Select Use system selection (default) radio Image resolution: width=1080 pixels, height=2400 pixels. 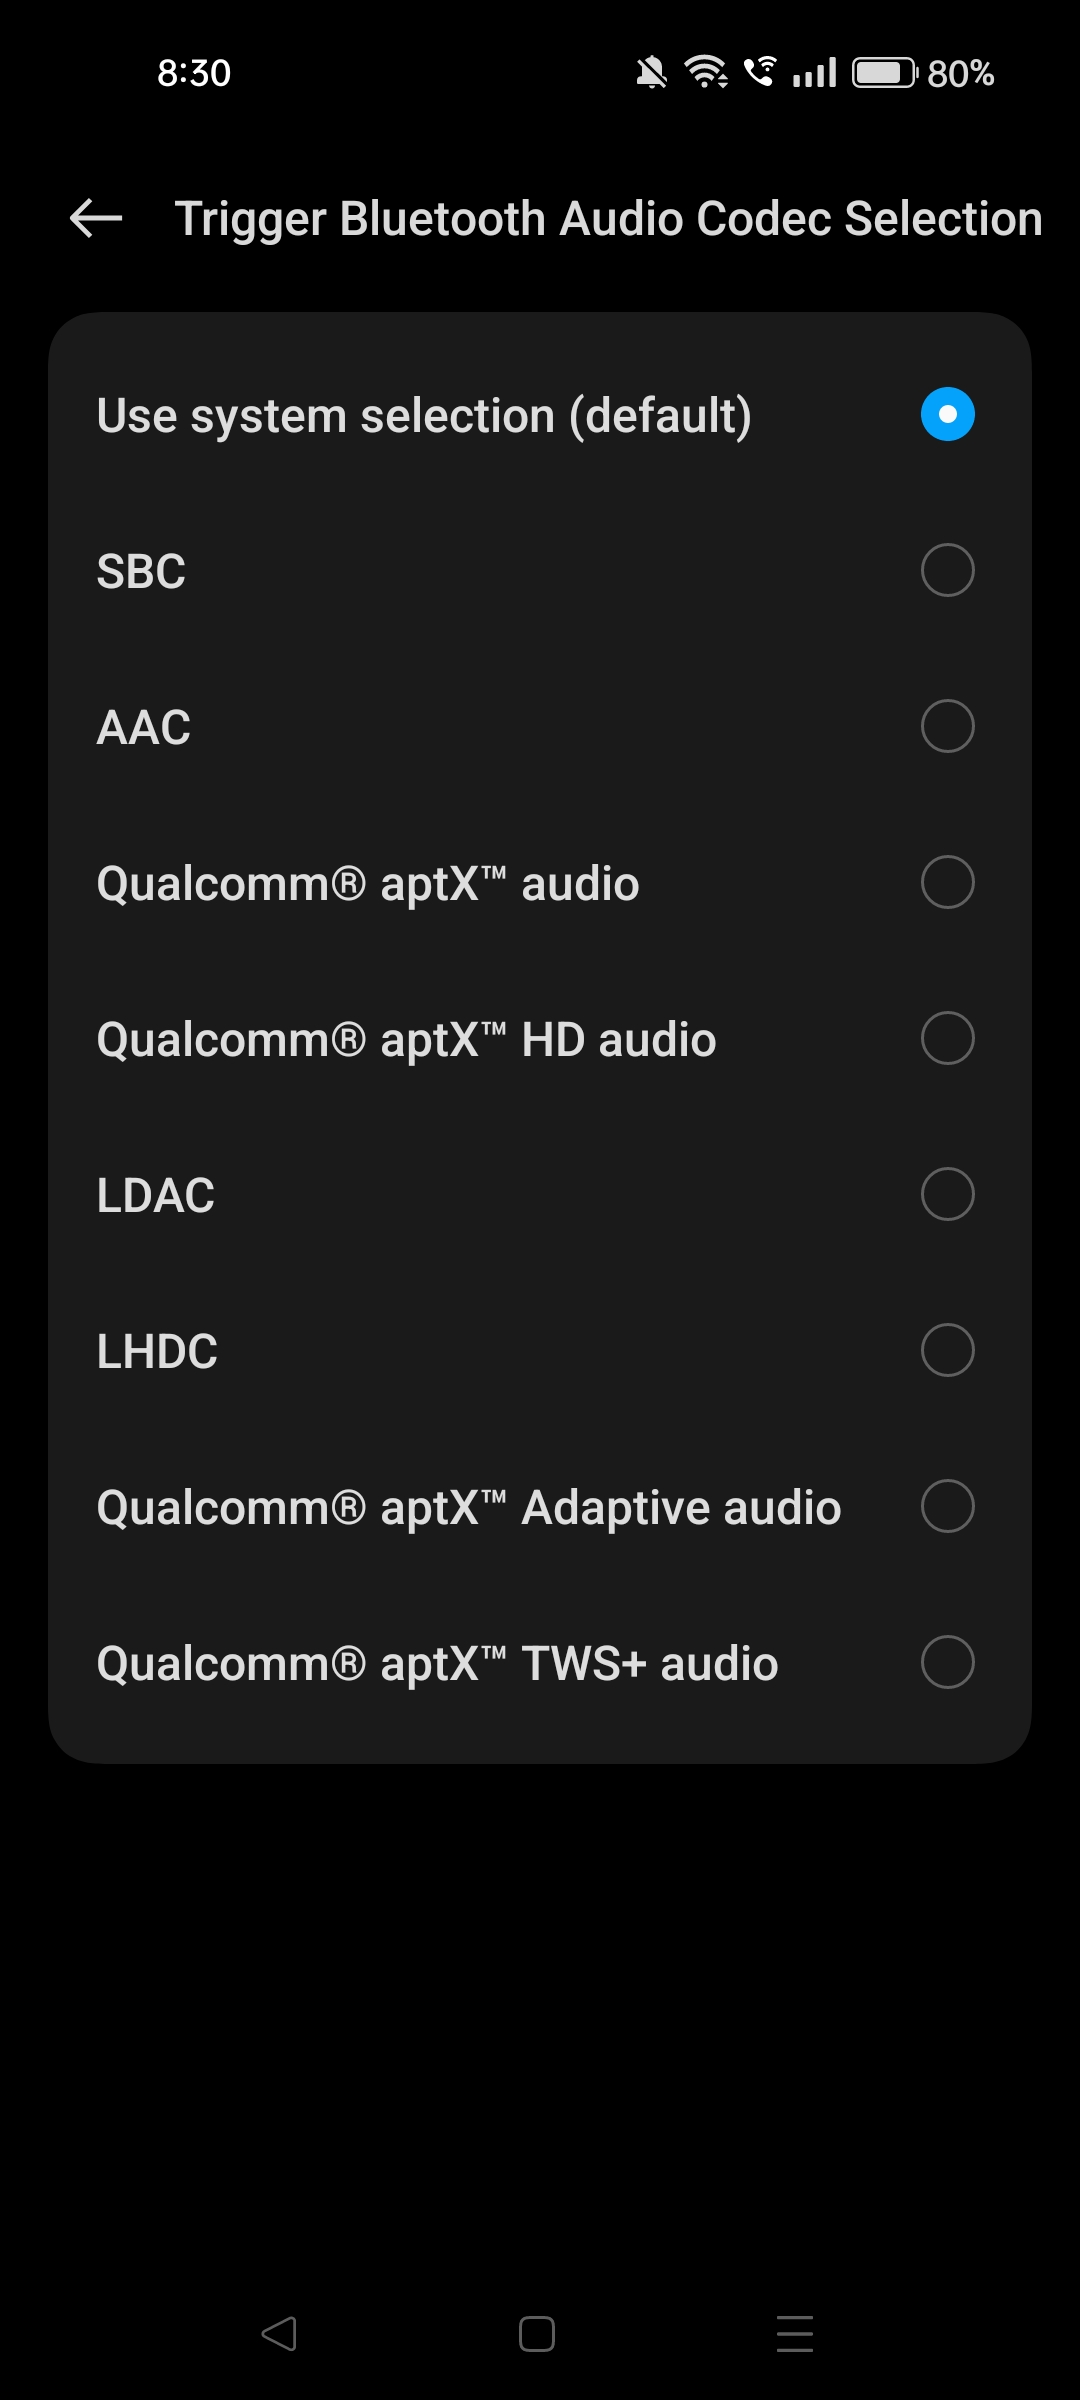click(x=947, y=414)
